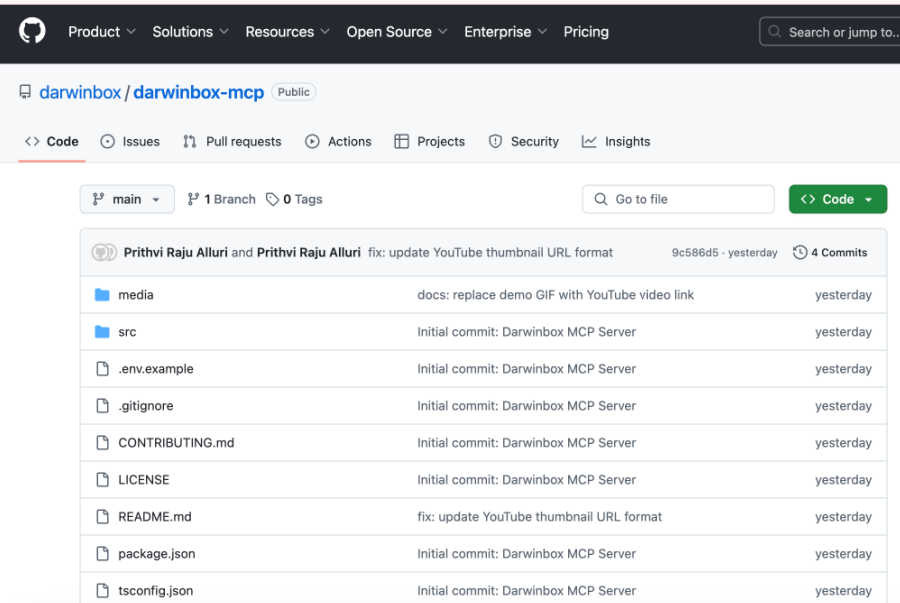Viewport: 900px width, 603px height.
Task: Switch to the Insights tab
Action: pyautogui.click(x=616, y=142)
